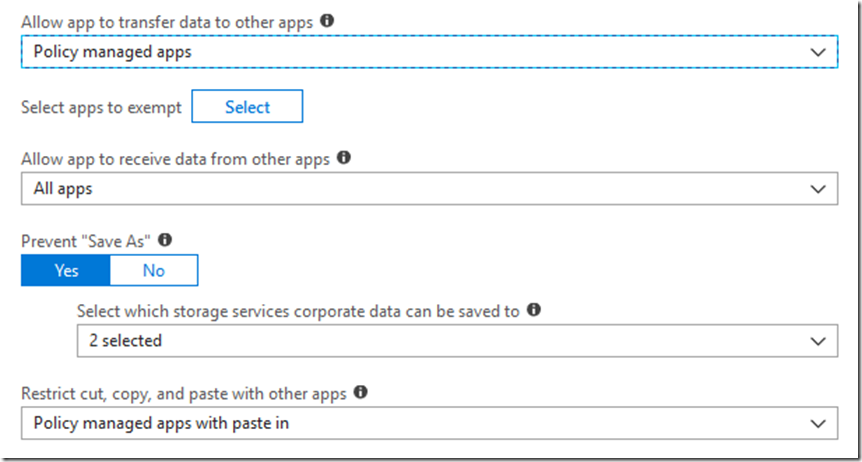Set Prevent Save As to Yes
This screenshot has width=862, height=462.
[x=66, y=270]
